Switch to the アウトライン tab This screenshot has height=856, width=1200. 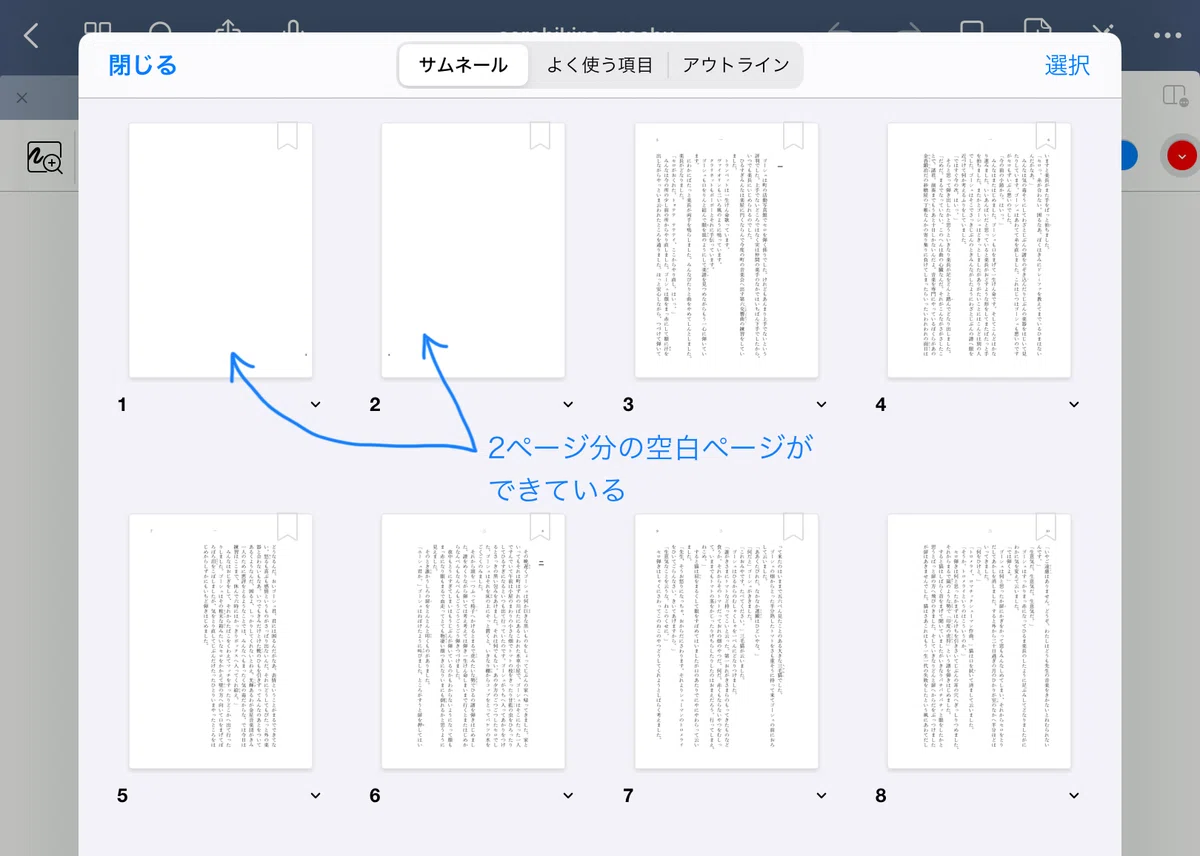tap(736, 66)
